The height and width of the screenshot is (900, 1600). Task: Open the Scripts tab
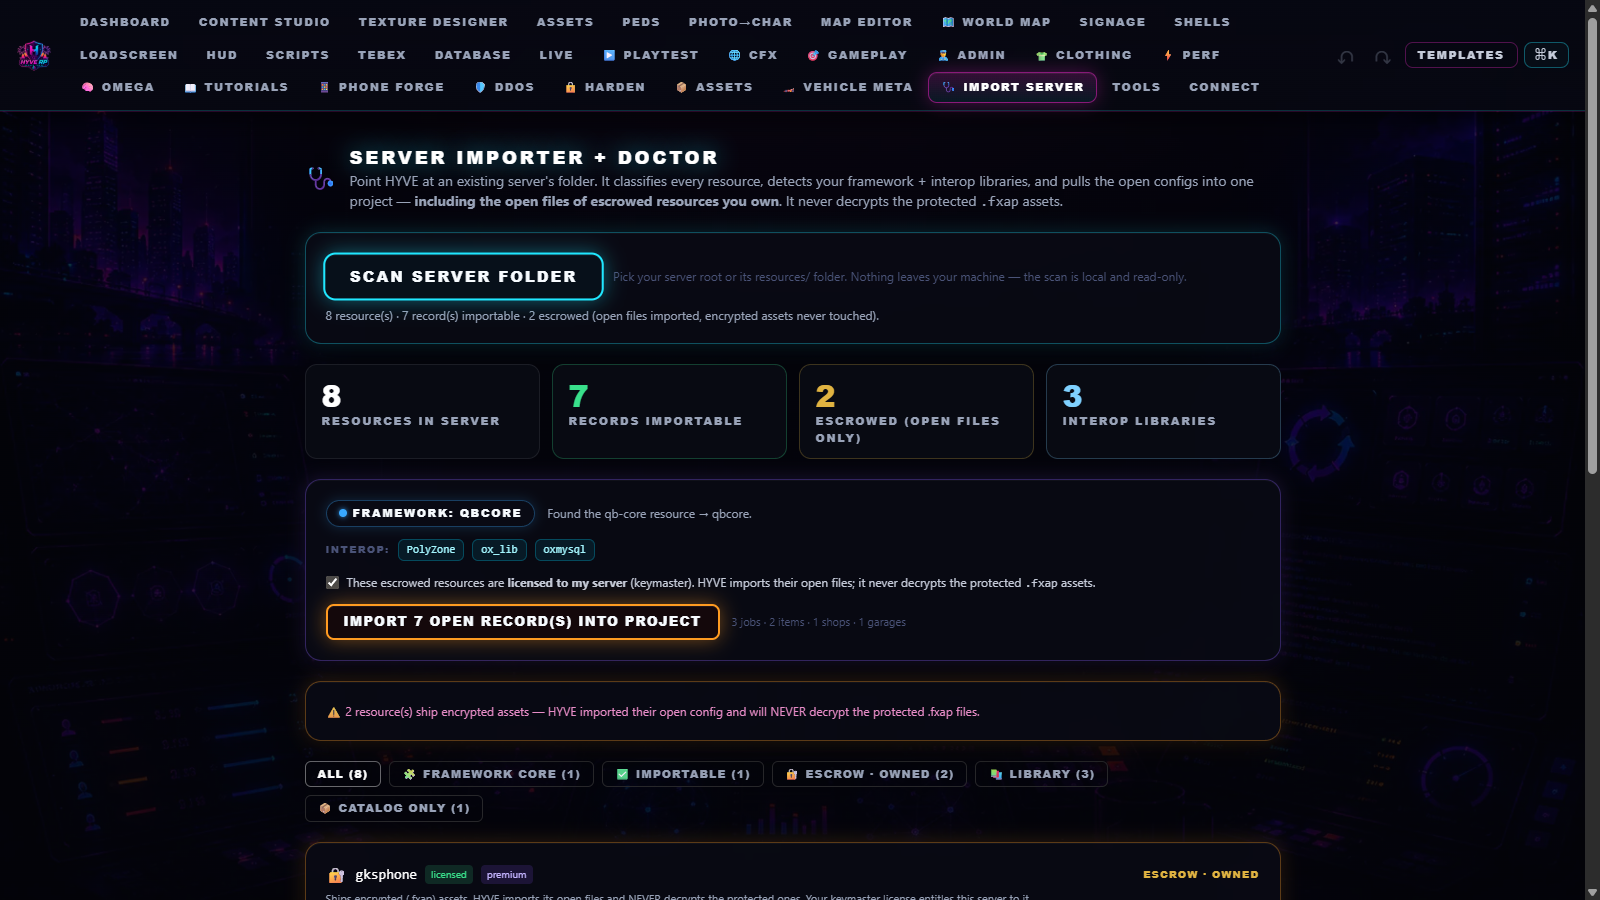click(297, 55)
